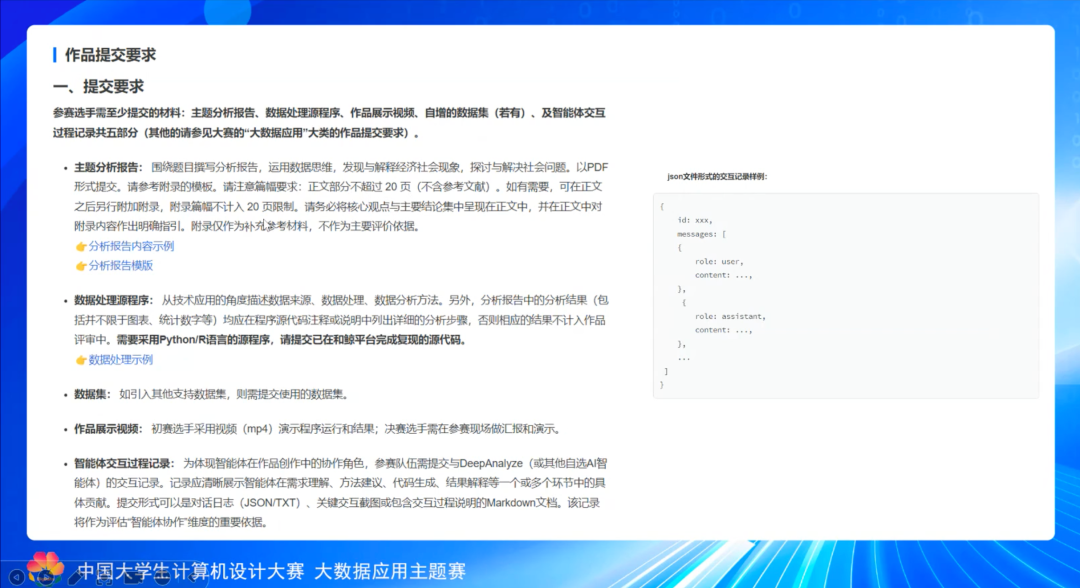Image resolution: width=1080 pixels, height=588 pixels.
Task: Select the 作品展示视频 bullet label
Action: [x=108, y=429]
